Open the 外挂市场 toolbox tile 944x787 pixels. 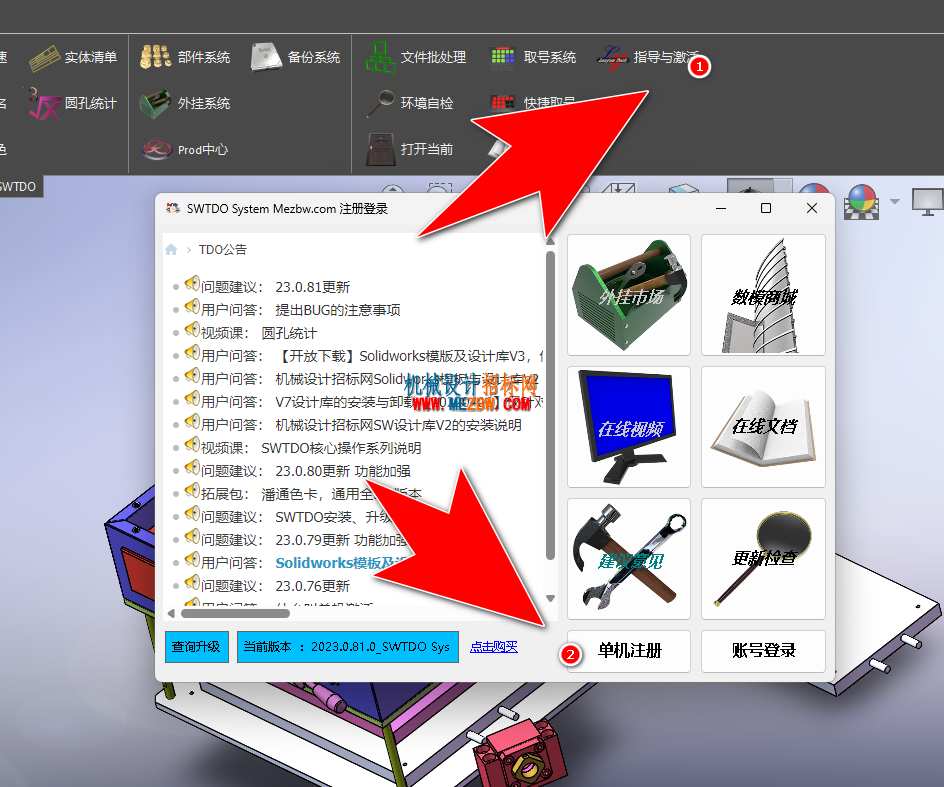(629, 295)
